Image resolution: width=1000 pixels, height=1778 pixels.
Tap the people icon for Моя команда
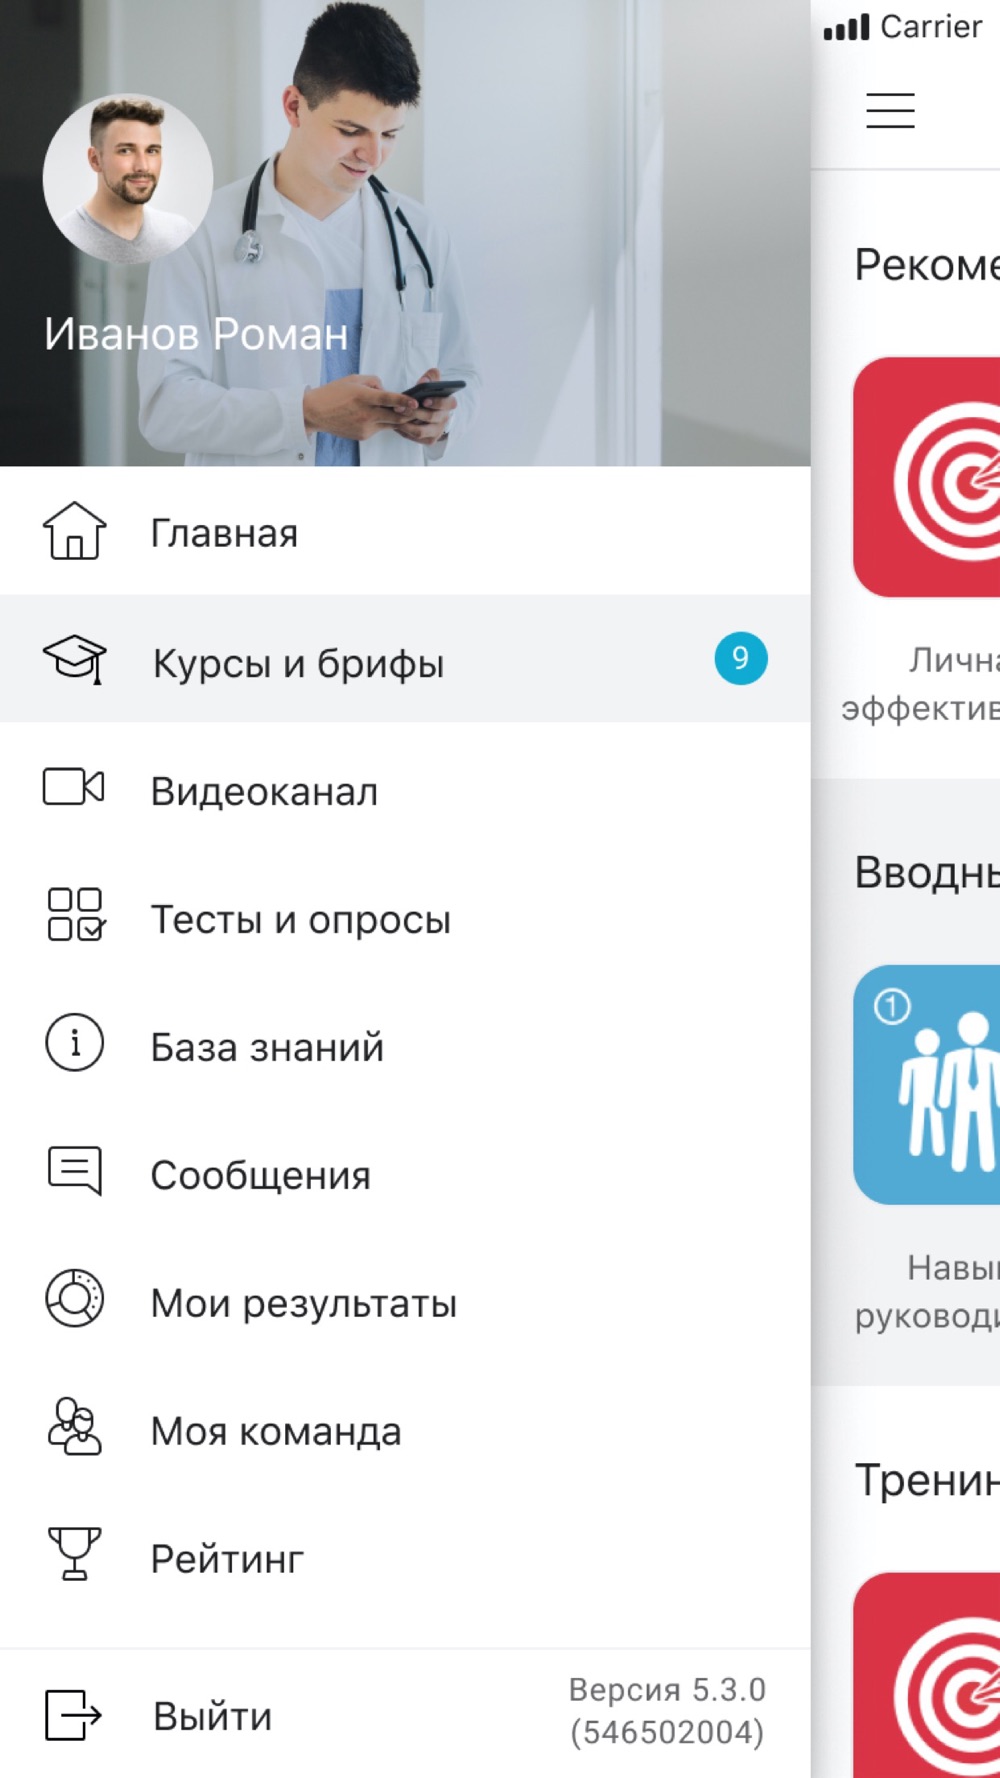point(74,1427)
